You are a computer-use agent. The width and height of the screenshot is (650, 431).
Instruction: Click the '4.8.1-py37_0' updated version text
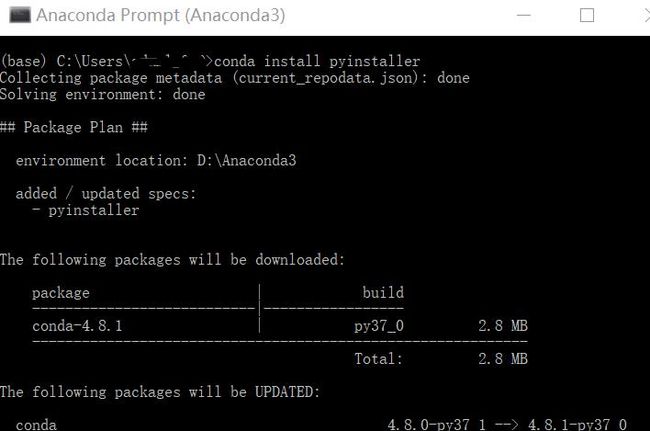pos(577,424)
